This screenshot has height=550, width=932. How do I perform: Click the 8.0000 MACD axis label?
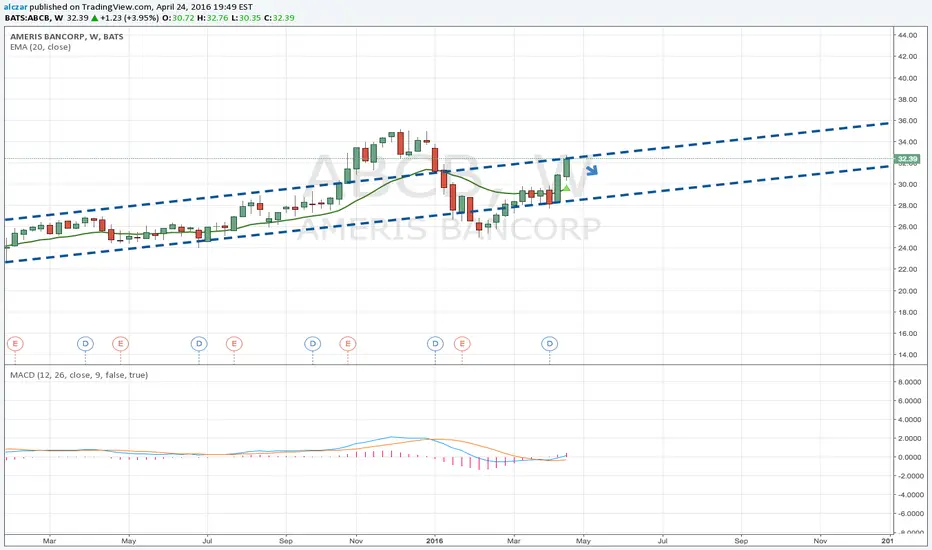(909, 382)
